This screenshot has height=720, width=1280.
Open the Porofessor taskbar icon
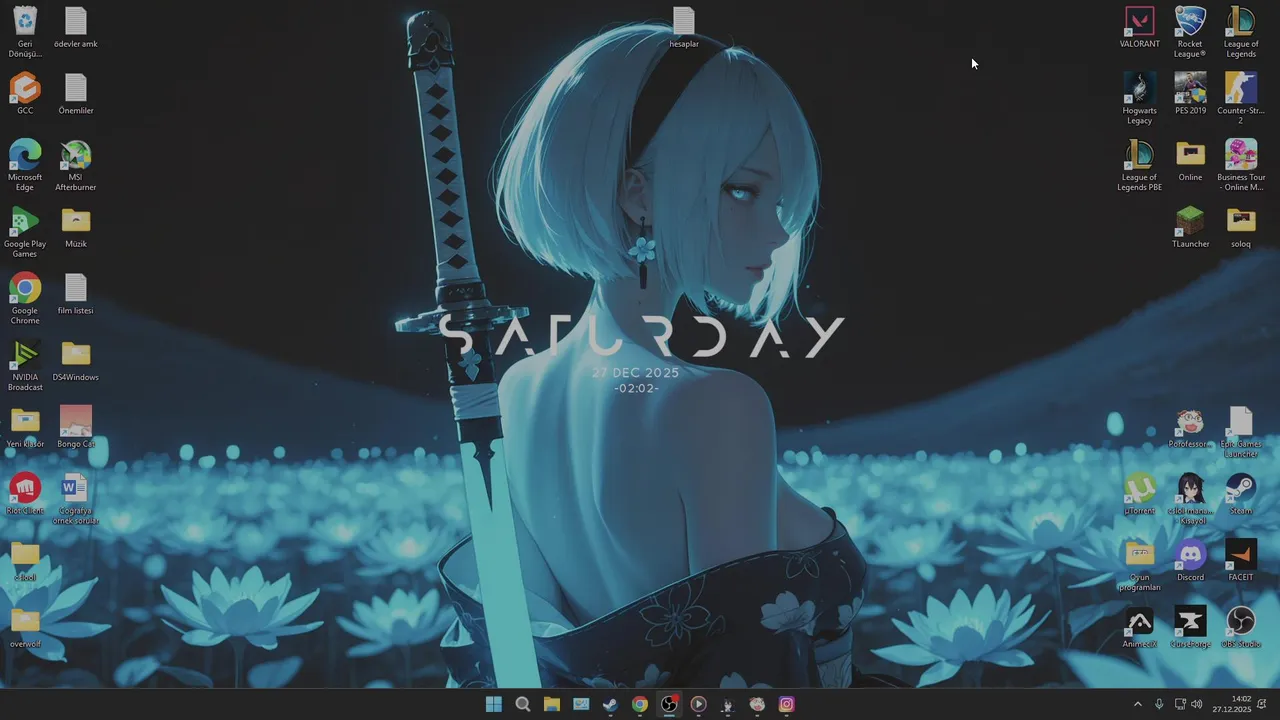757,704
